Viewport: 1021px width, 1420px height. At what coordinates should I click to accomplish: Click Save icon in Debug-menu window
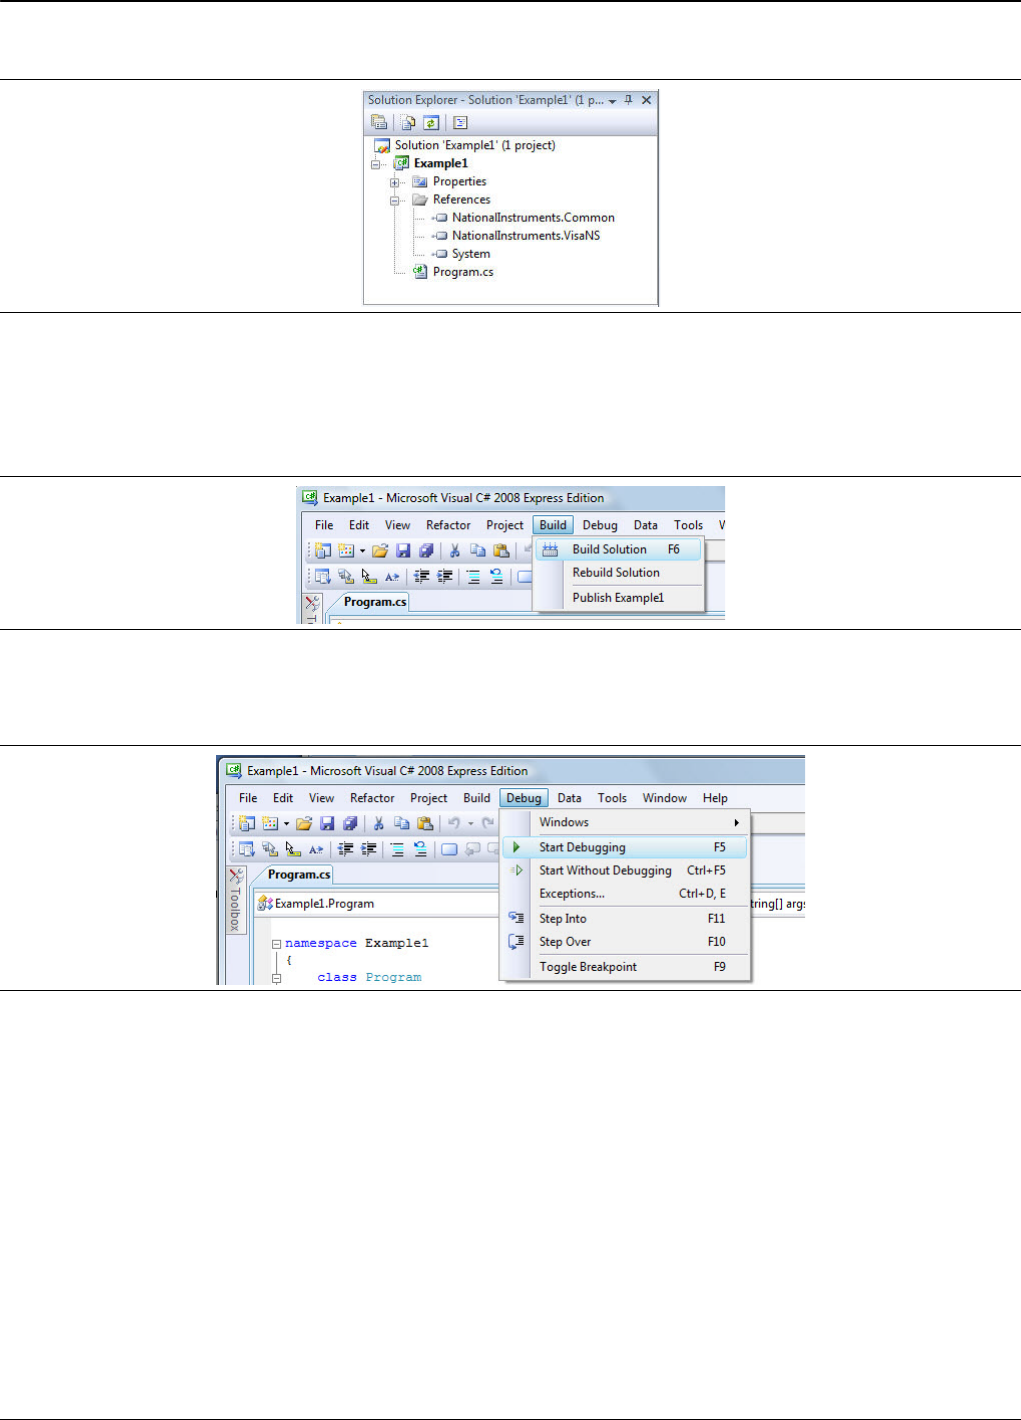click(x=327, y=823)
